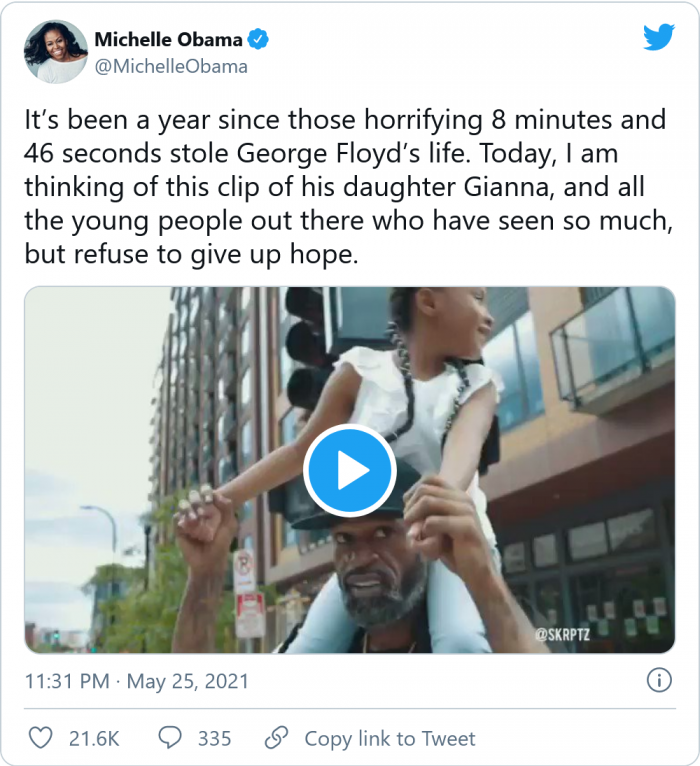The width and height of the screenshot is (700, 766).
Task: Click the chain link icon
Action: [x=276, y=738]
